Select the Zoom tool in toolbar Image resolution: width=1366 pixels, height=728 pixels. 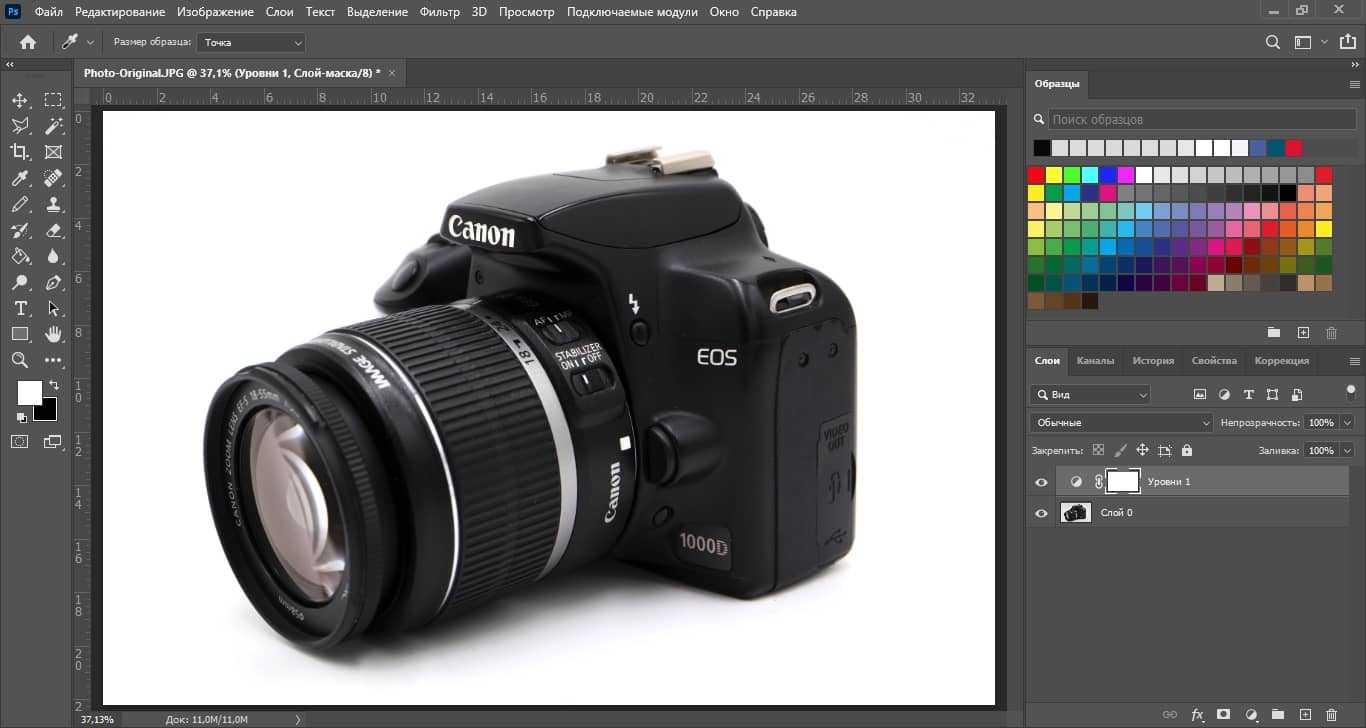click(x=20, y=360)
